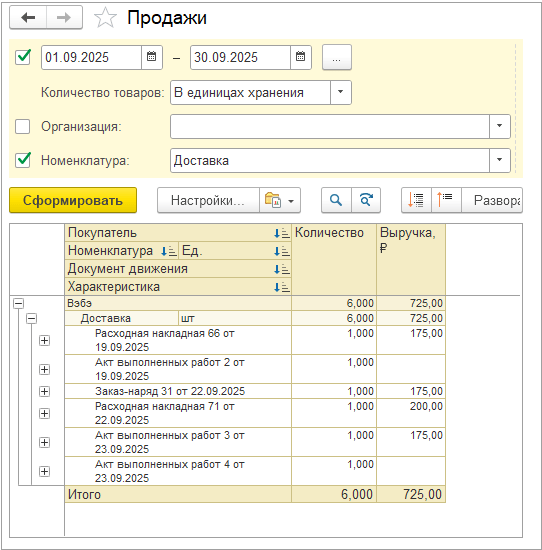
Task: Open the Настройки... button
Action: 208,200
